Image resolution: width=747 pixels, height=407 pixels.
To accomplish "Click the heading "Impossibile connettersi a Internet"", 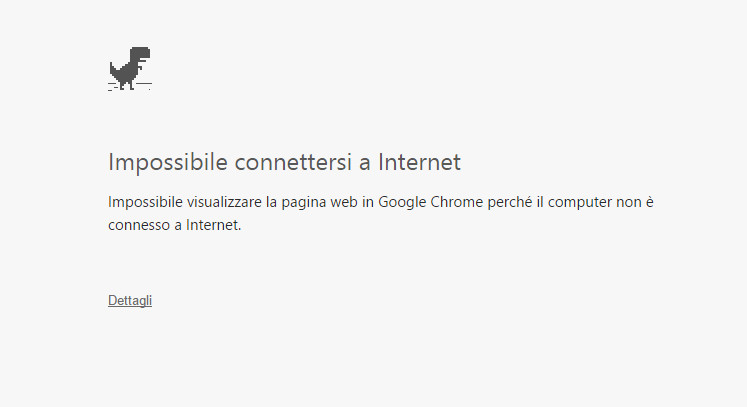I will pos(284,162).
